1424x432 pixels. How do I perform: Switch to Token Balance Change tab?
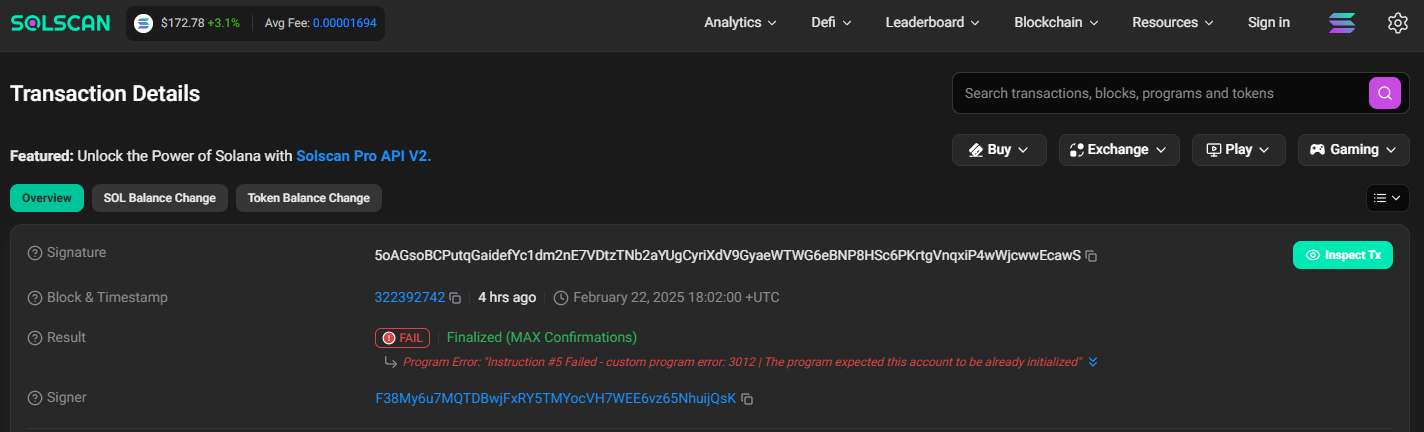(309, 198)
